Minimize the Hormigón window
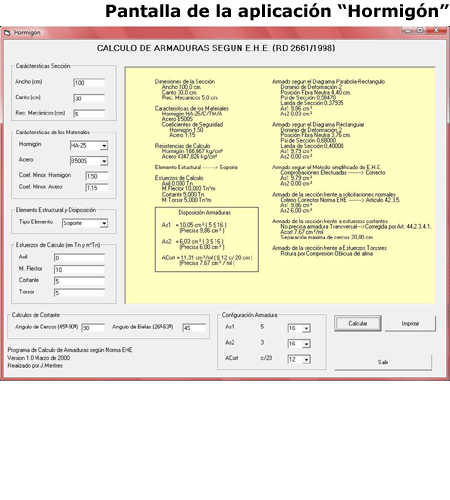This screenshot has height=500, width=450. (x=408, y=31)
